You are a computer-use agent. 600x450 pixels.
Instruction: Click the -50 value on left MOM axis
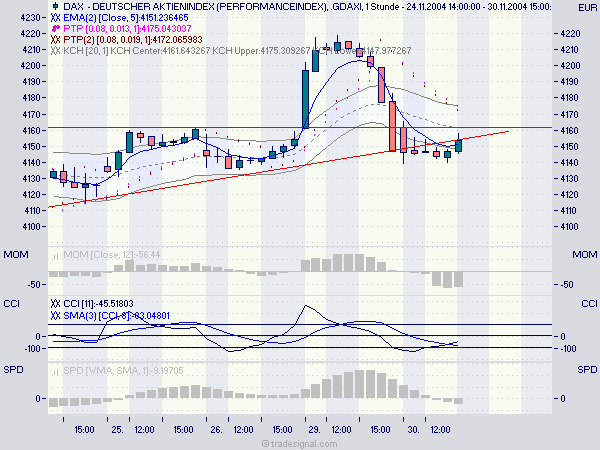pos(34,285)
